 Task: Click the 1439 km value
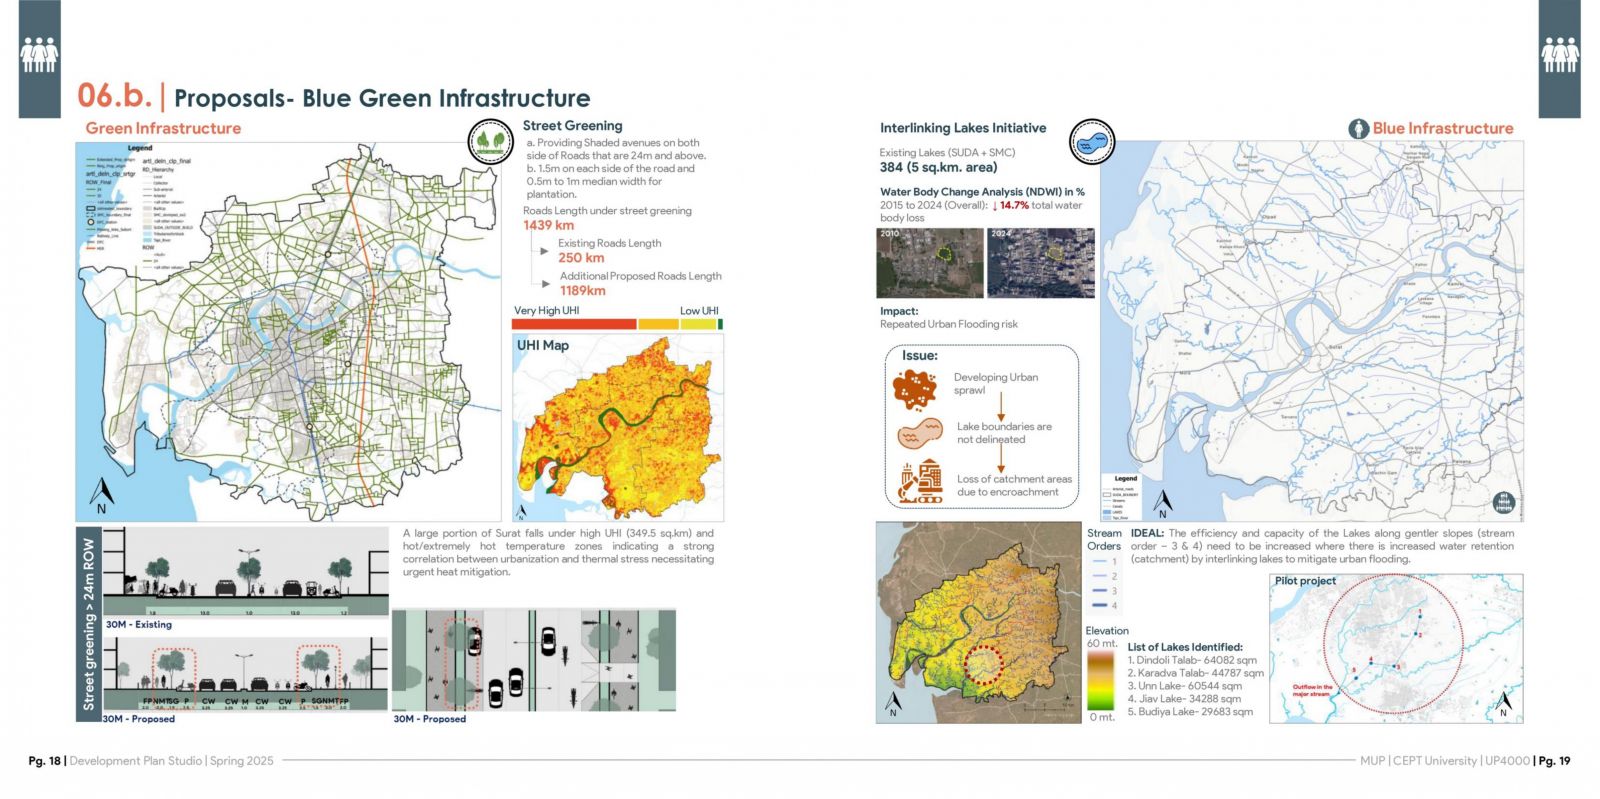548,225
